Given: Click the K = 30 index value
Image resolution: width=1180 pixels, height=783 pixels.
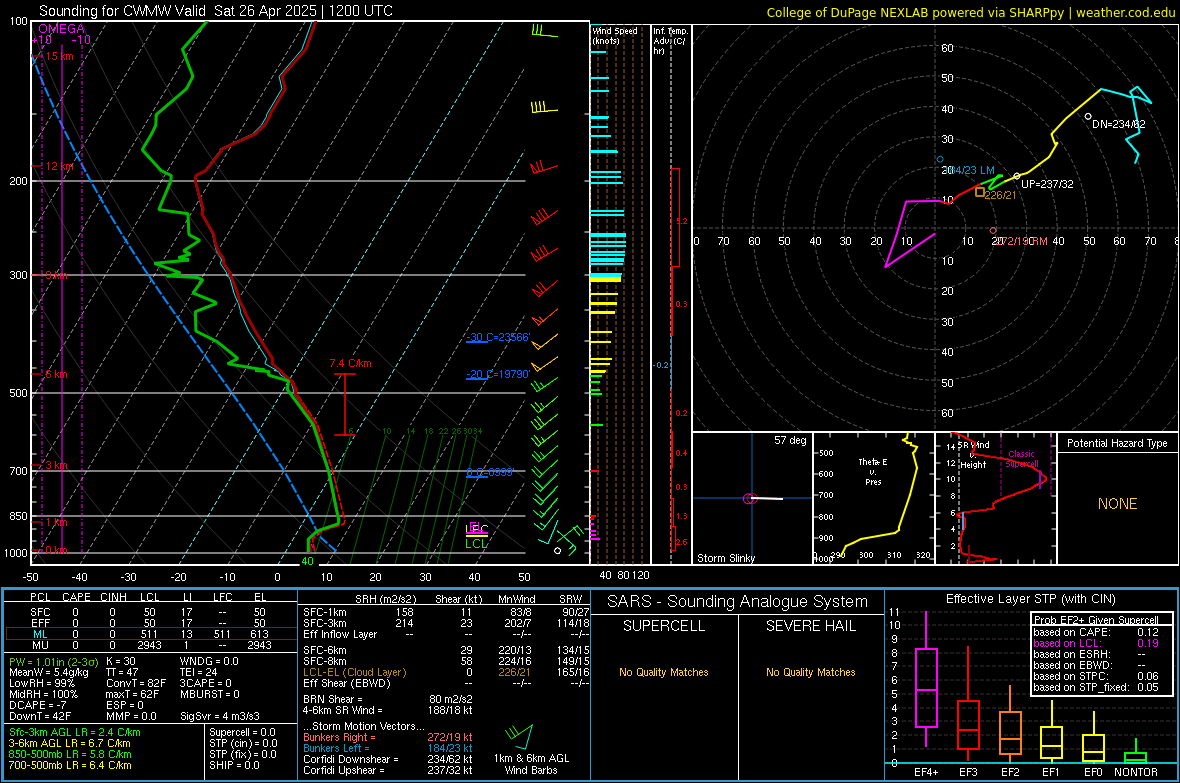Looking at the screenshot, I should click(x=120, y=661).
